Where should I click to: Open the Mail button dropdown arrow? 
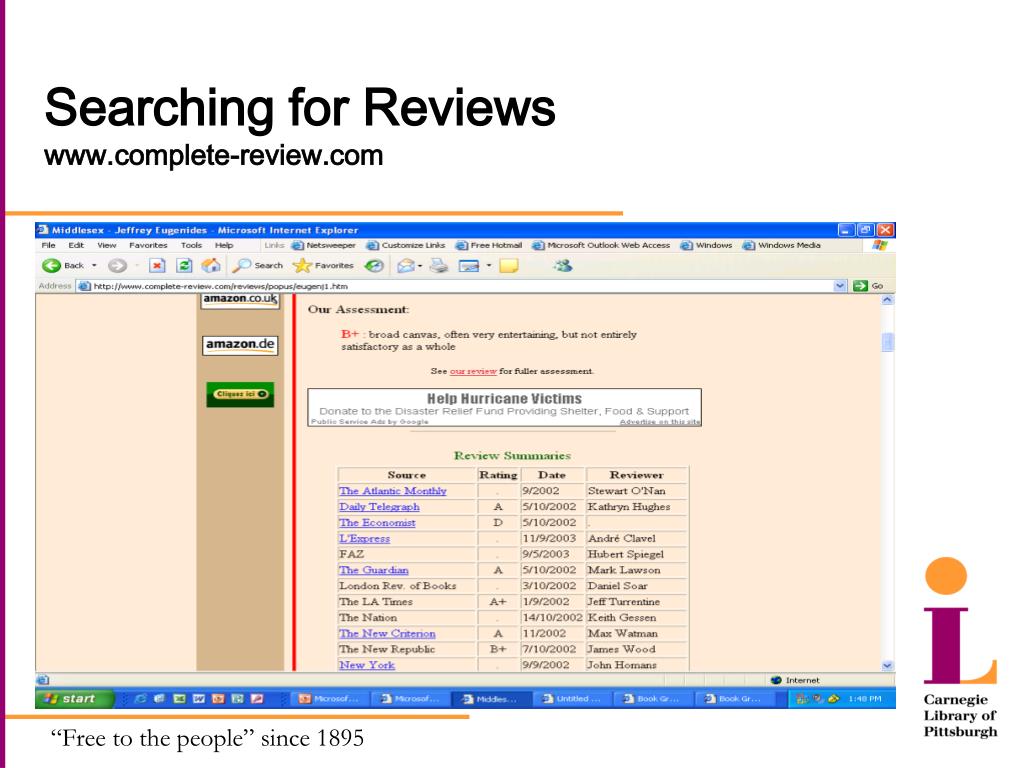click(x=419, y=266)
